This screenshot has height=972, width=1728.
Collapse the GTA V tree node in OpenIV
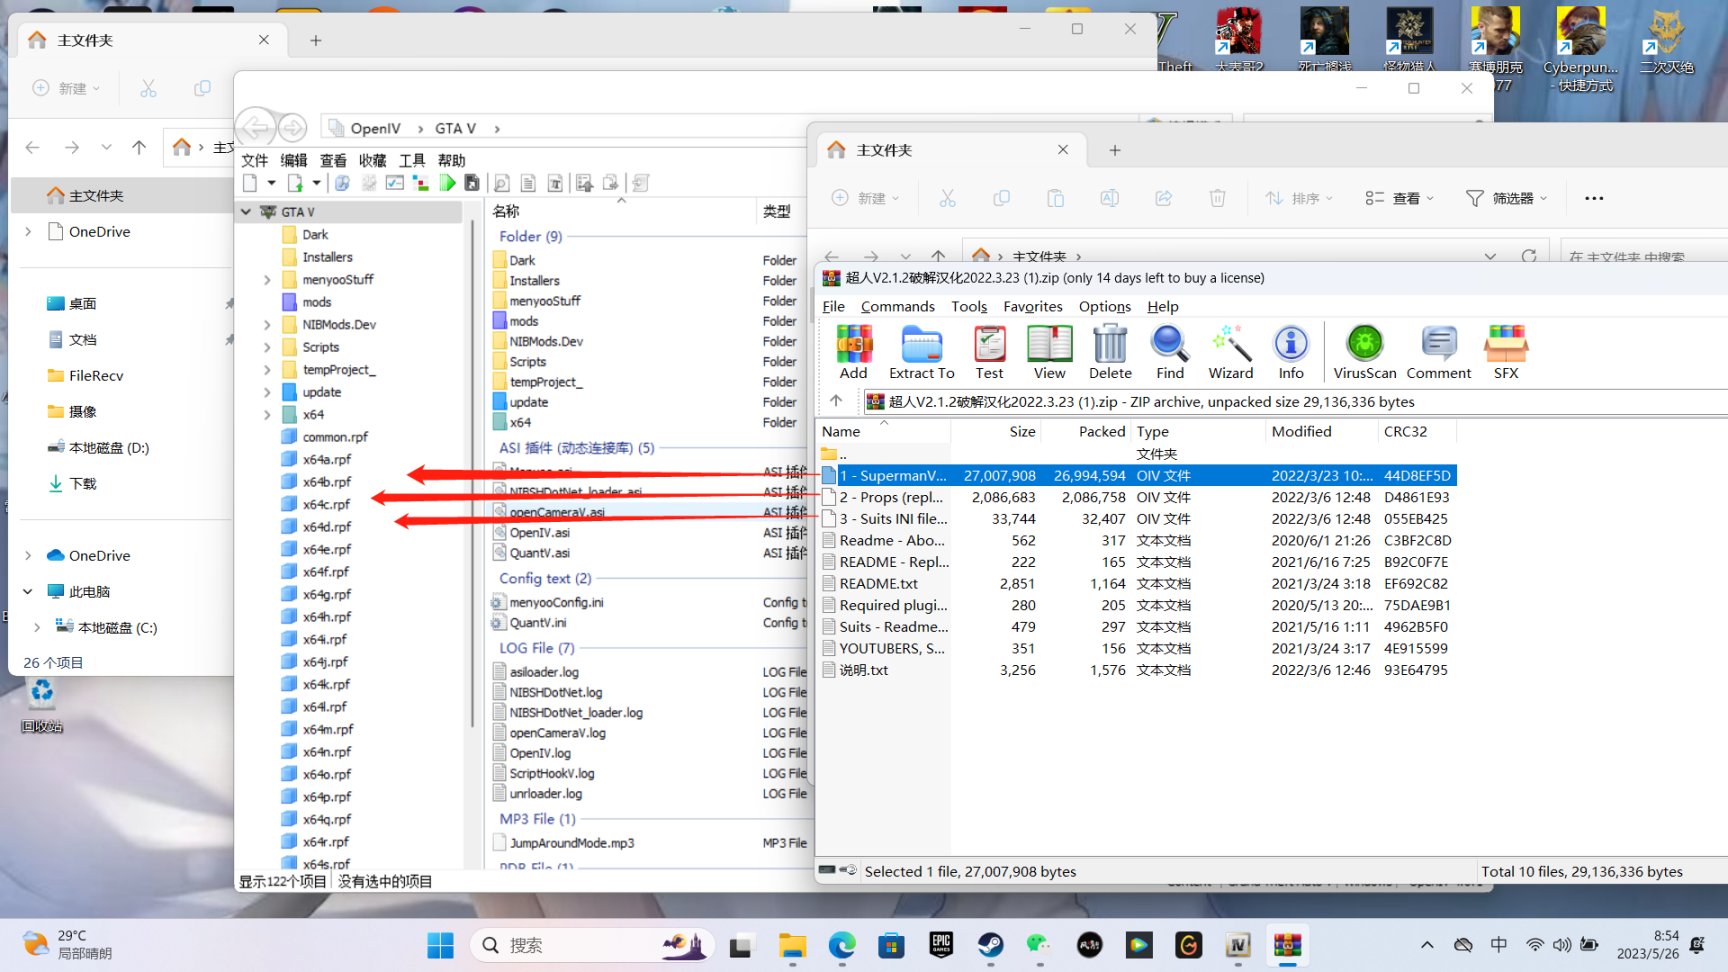coord(247,212)
